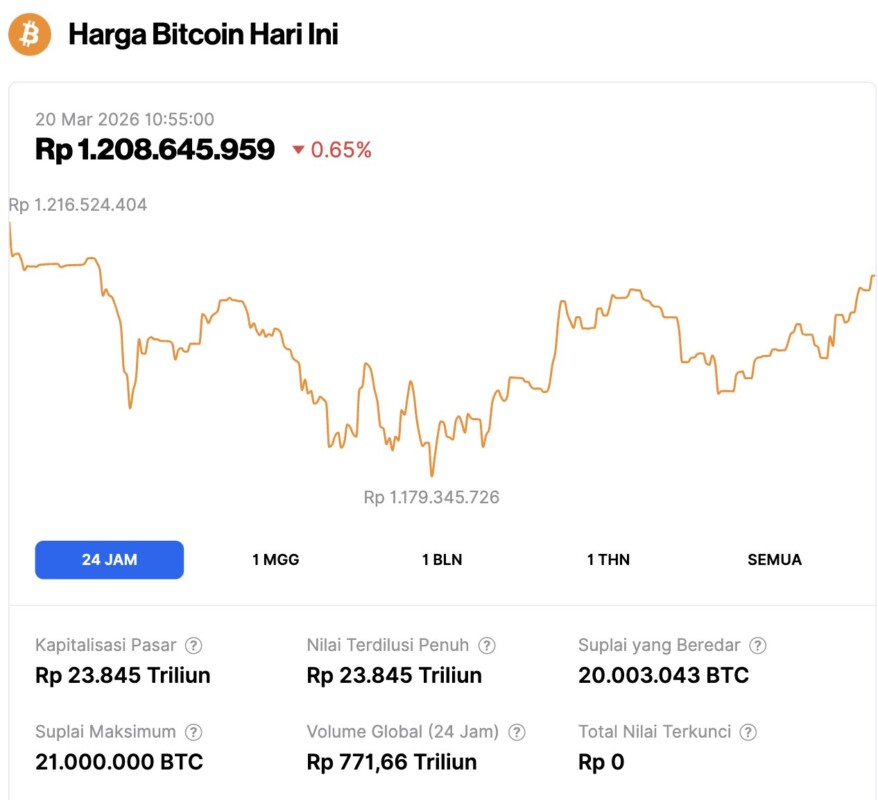Click the Rp 1.208.645.959 current price
Image resolution: width=878 pixels, height=800 pixels.
coord(155,150)
